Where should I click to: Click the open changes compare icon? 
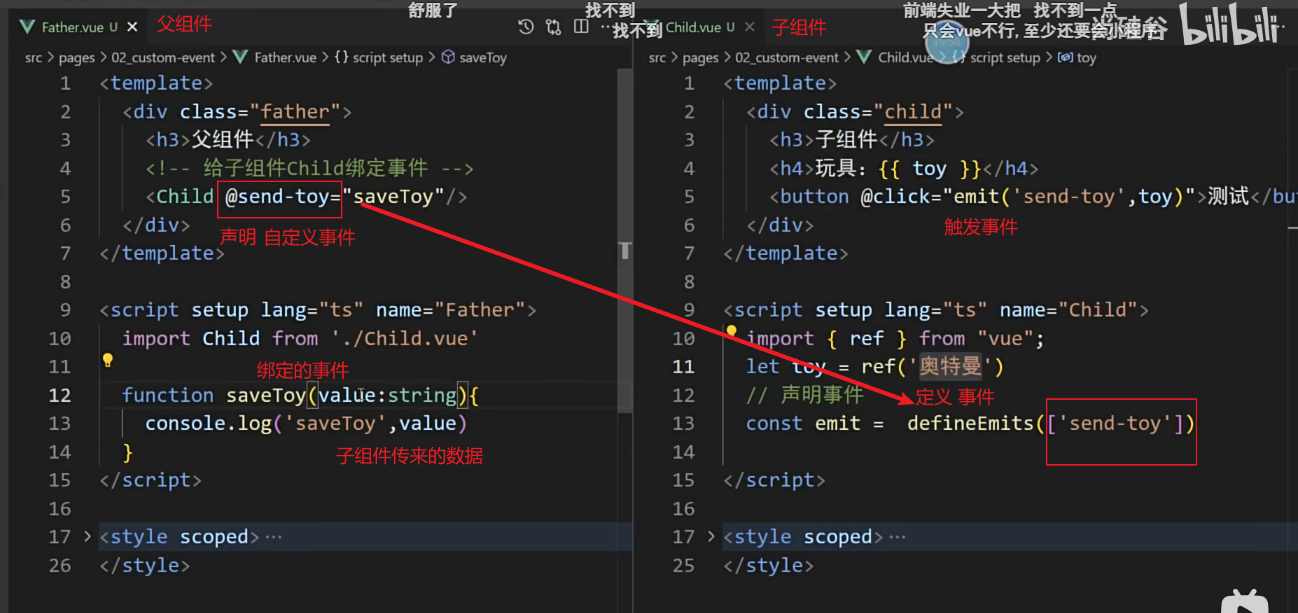553,27
